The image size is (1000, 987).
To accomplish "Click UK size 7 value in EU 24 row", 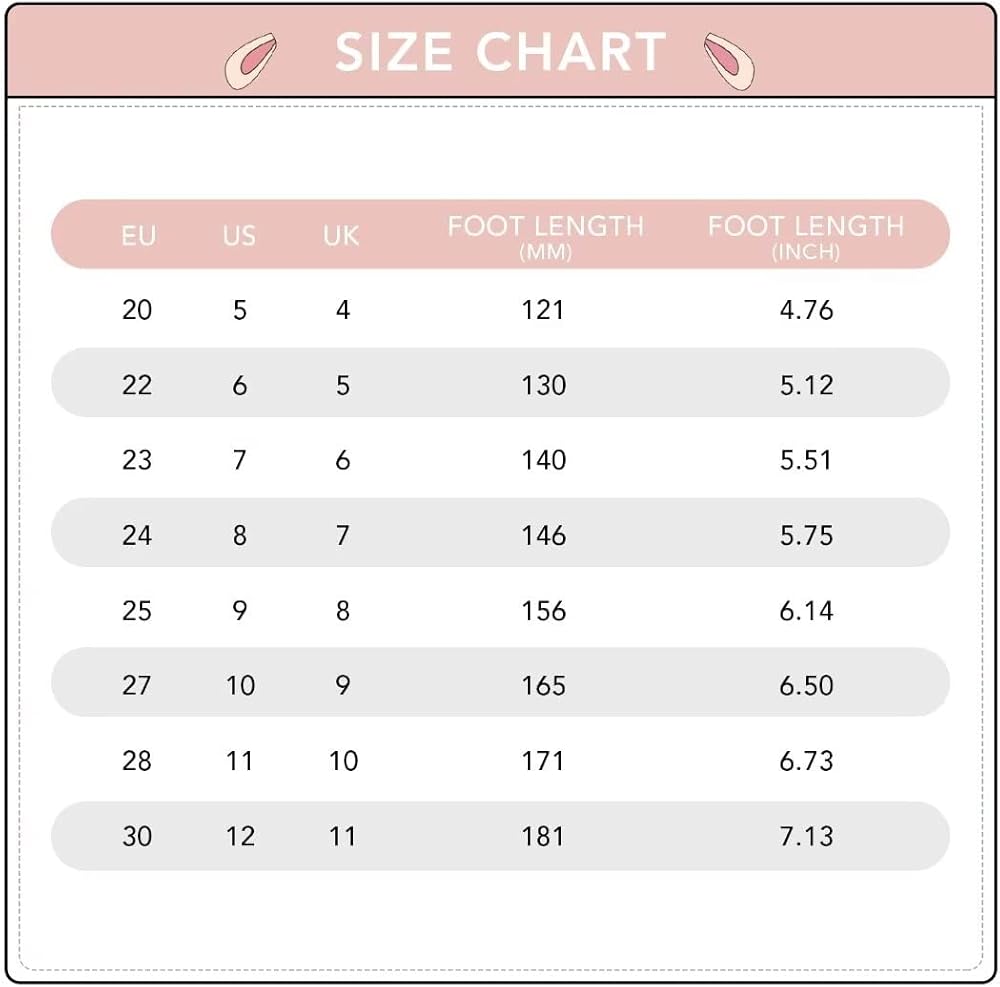I will (342, 535).
